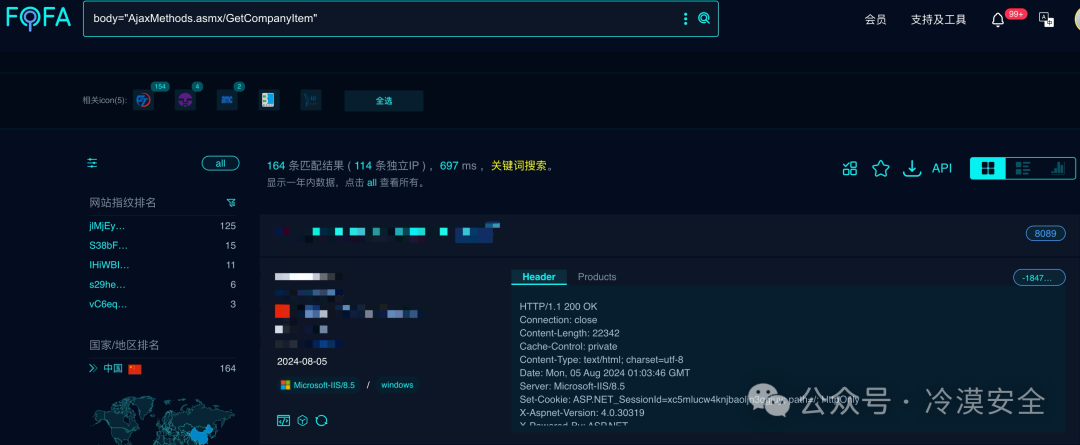The image size is (1080, 445).
Task: Select the related icon with 4 badge
Action: click(185, 101)
